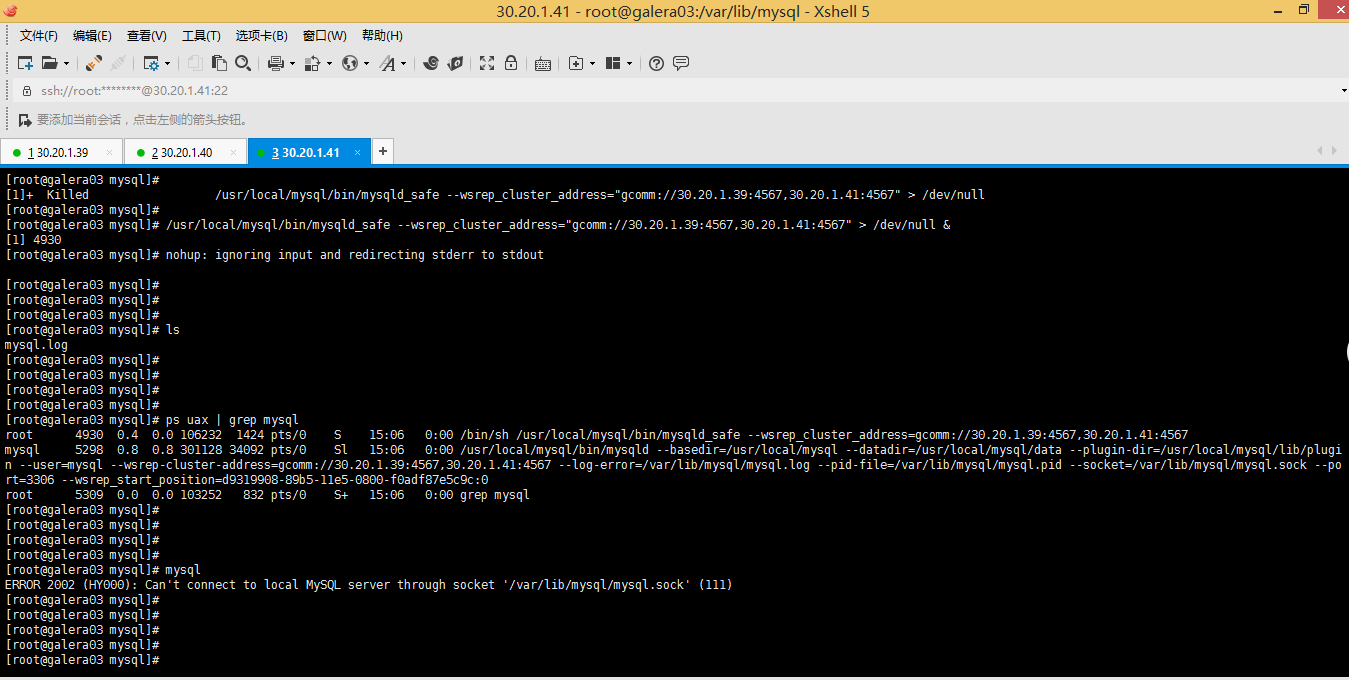Screen dimensions: 1349x680
Task: Open the 工具(T) menu
Action: tap(201, 36)
